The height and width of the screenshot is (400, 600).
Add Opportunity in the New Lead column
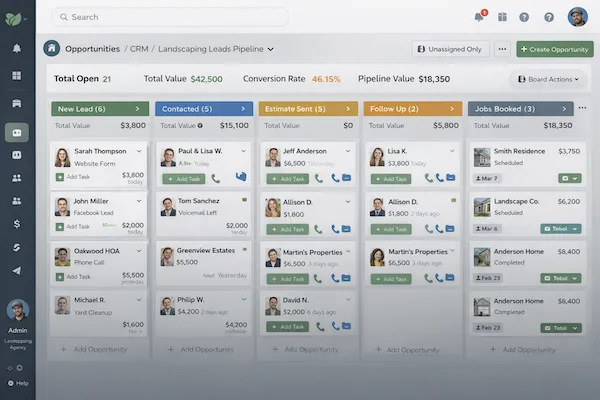pos(95,349)
